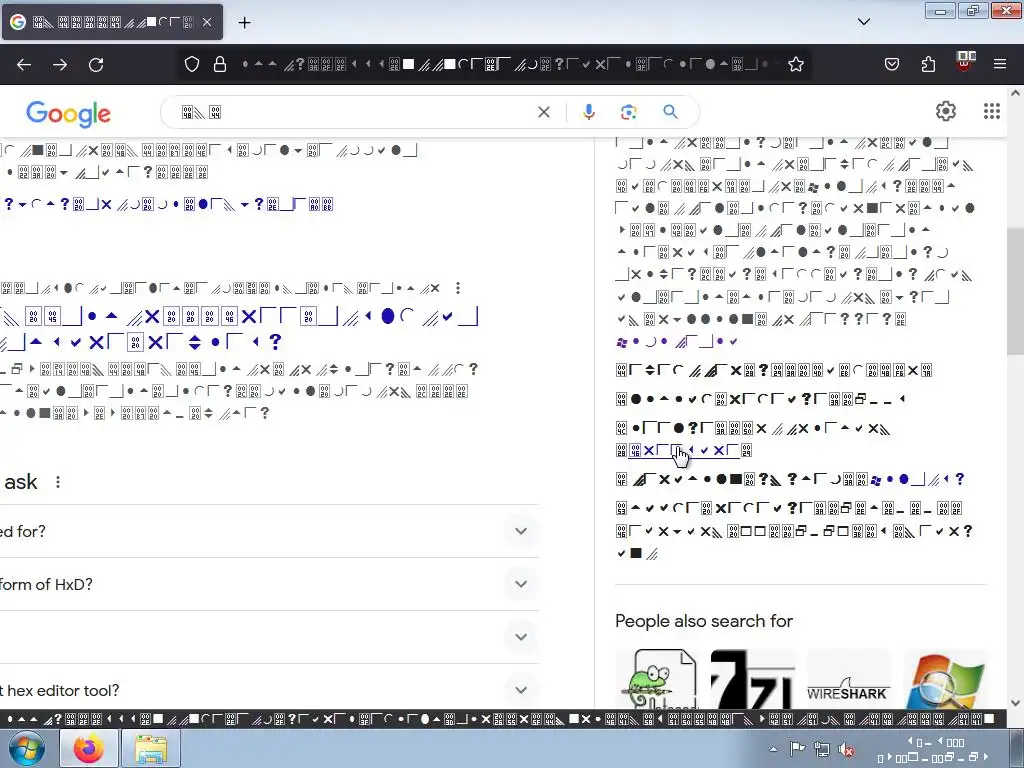This screenshot has width=1024, height=768.
Task: Click the page vertical scrollbar thumb
Action: coord(1016,291)
